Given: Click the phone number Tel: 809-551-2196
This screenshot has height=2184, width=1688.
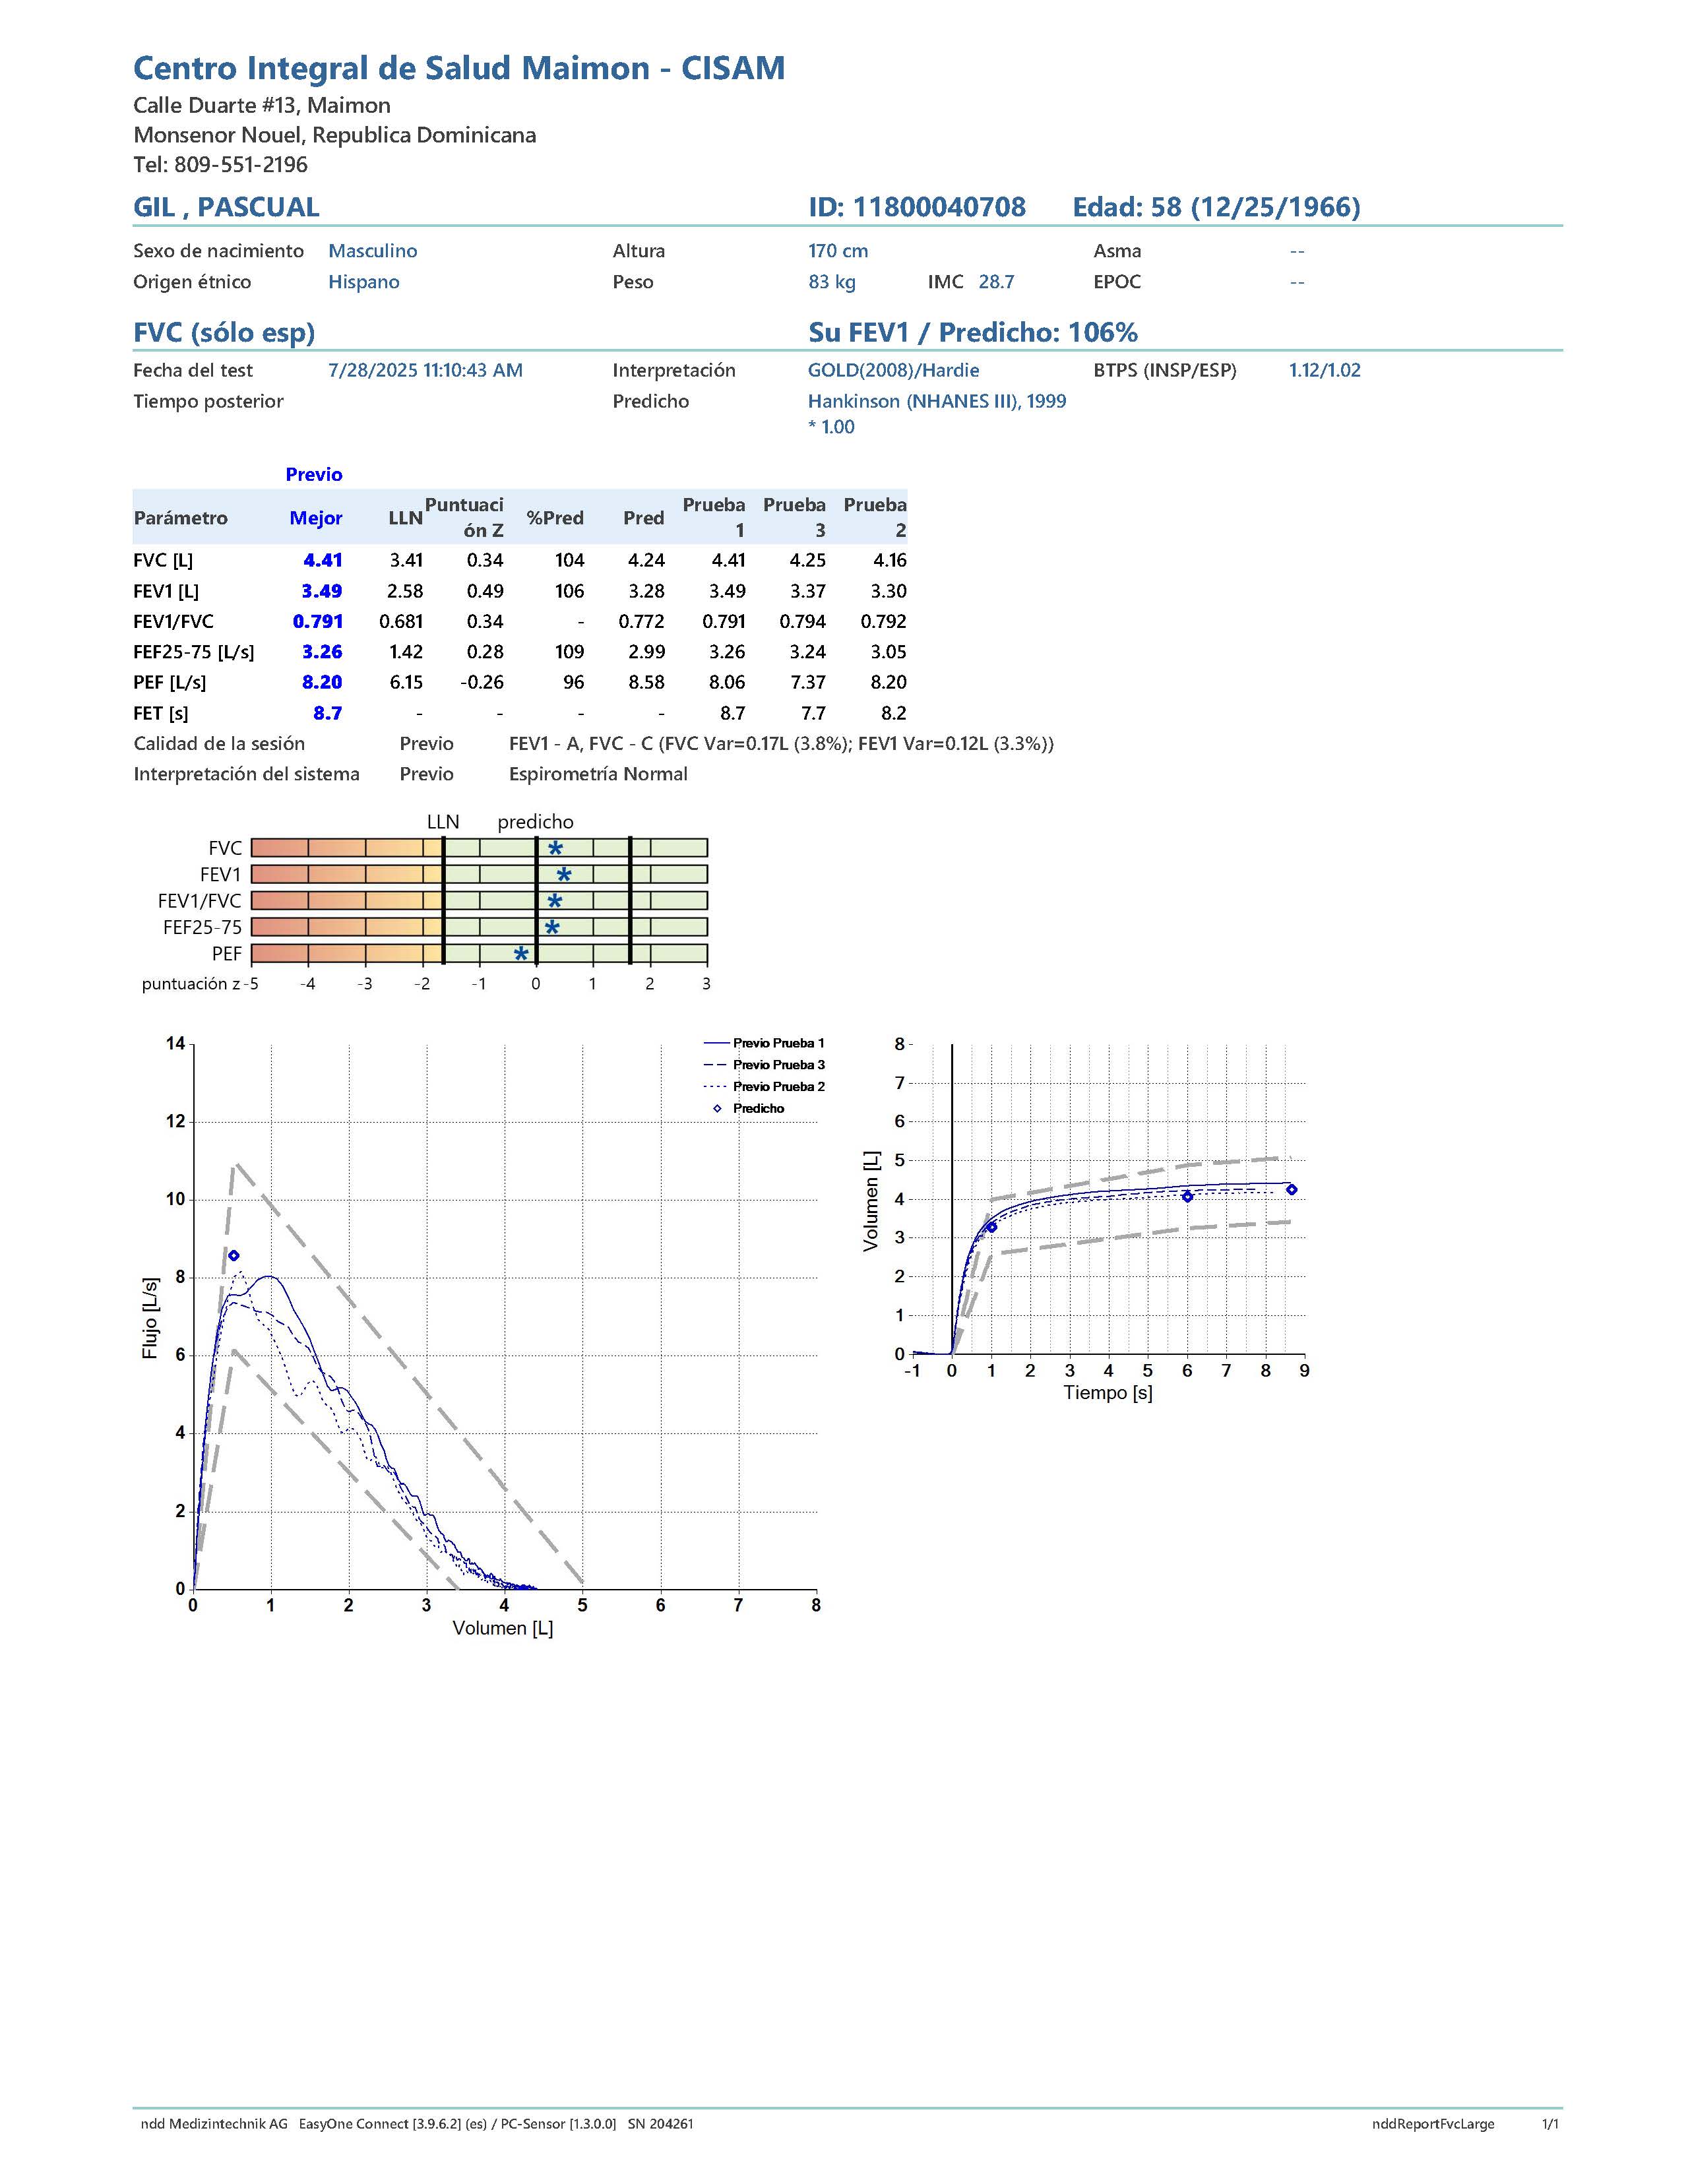Looking at the screenshot, I should click(220, 164).
